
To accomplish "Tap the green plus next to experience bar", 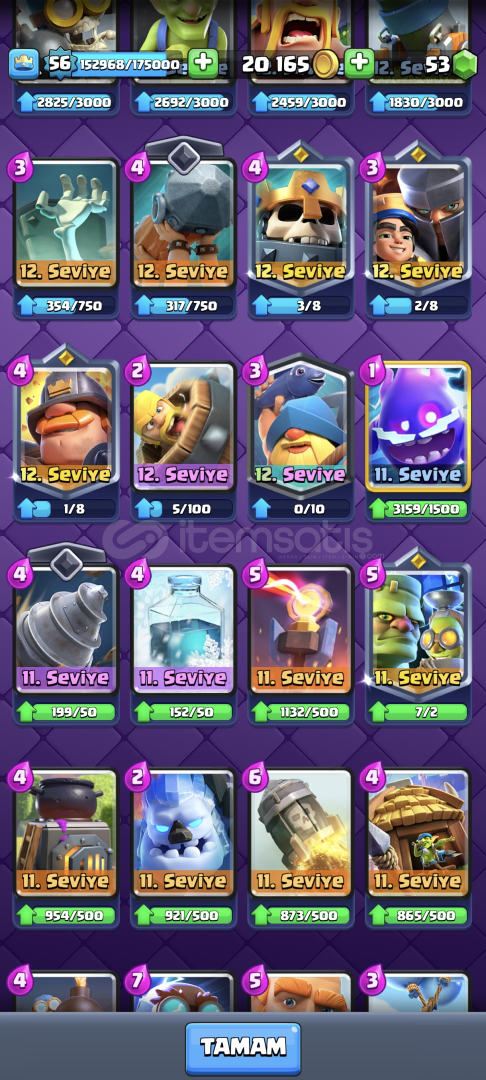I will point(203,64).
